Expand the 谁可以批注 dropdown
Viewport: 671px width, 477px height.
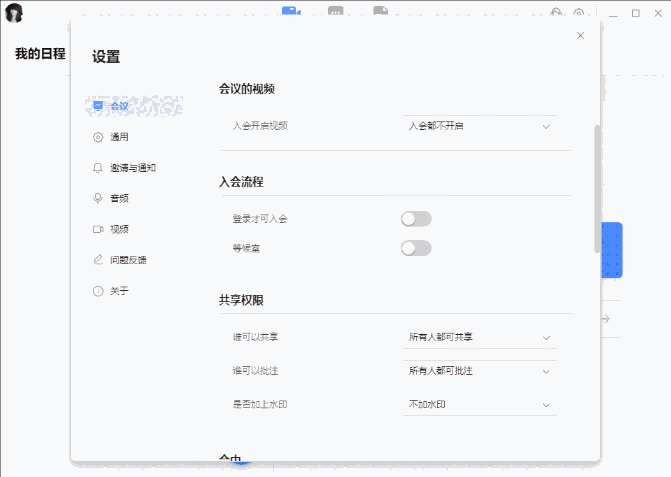[480, 371]
